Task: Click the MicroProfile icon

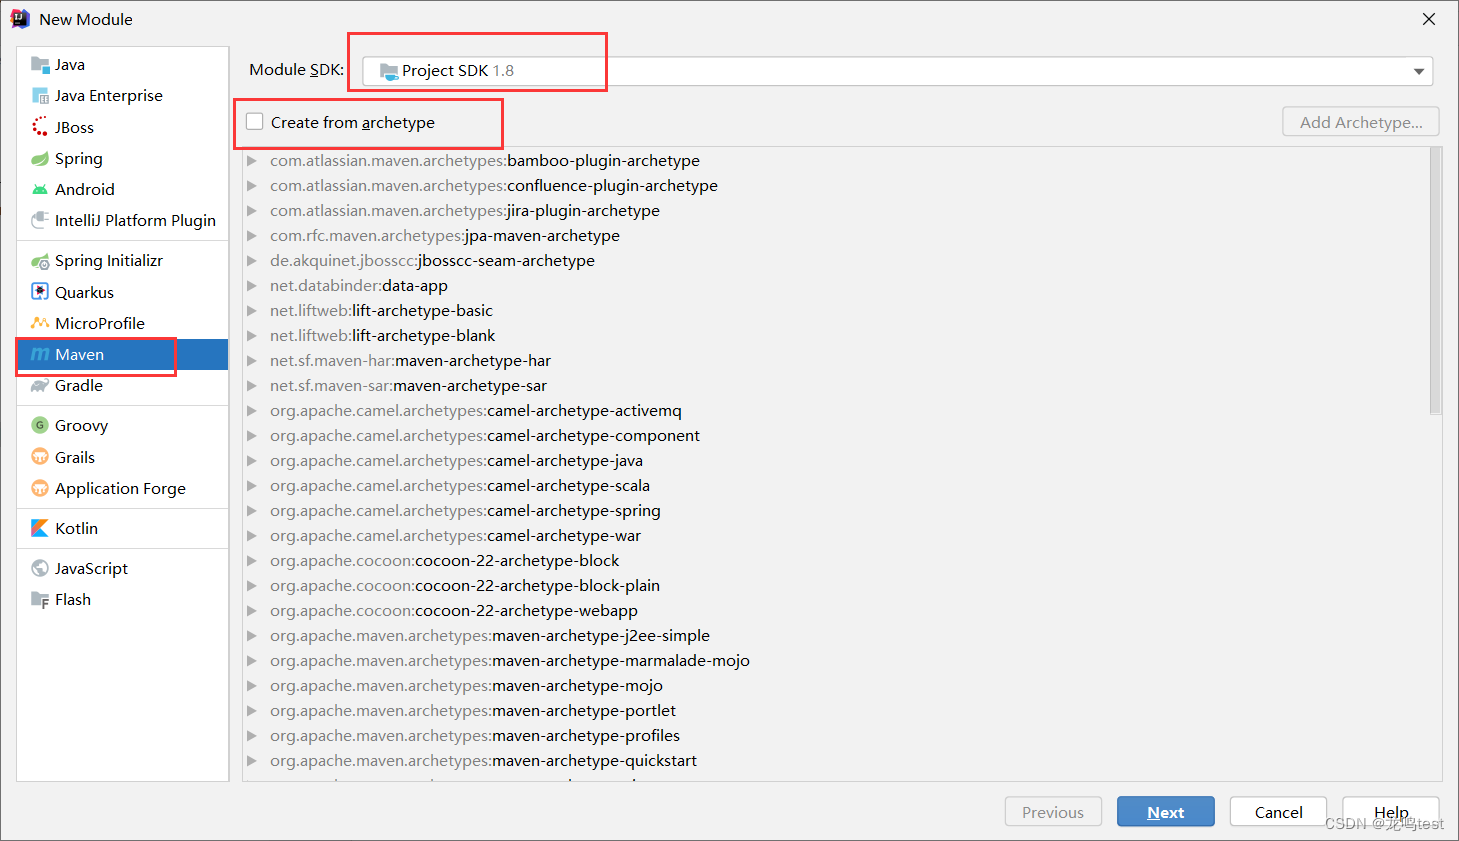Action: tap(40, 323)
